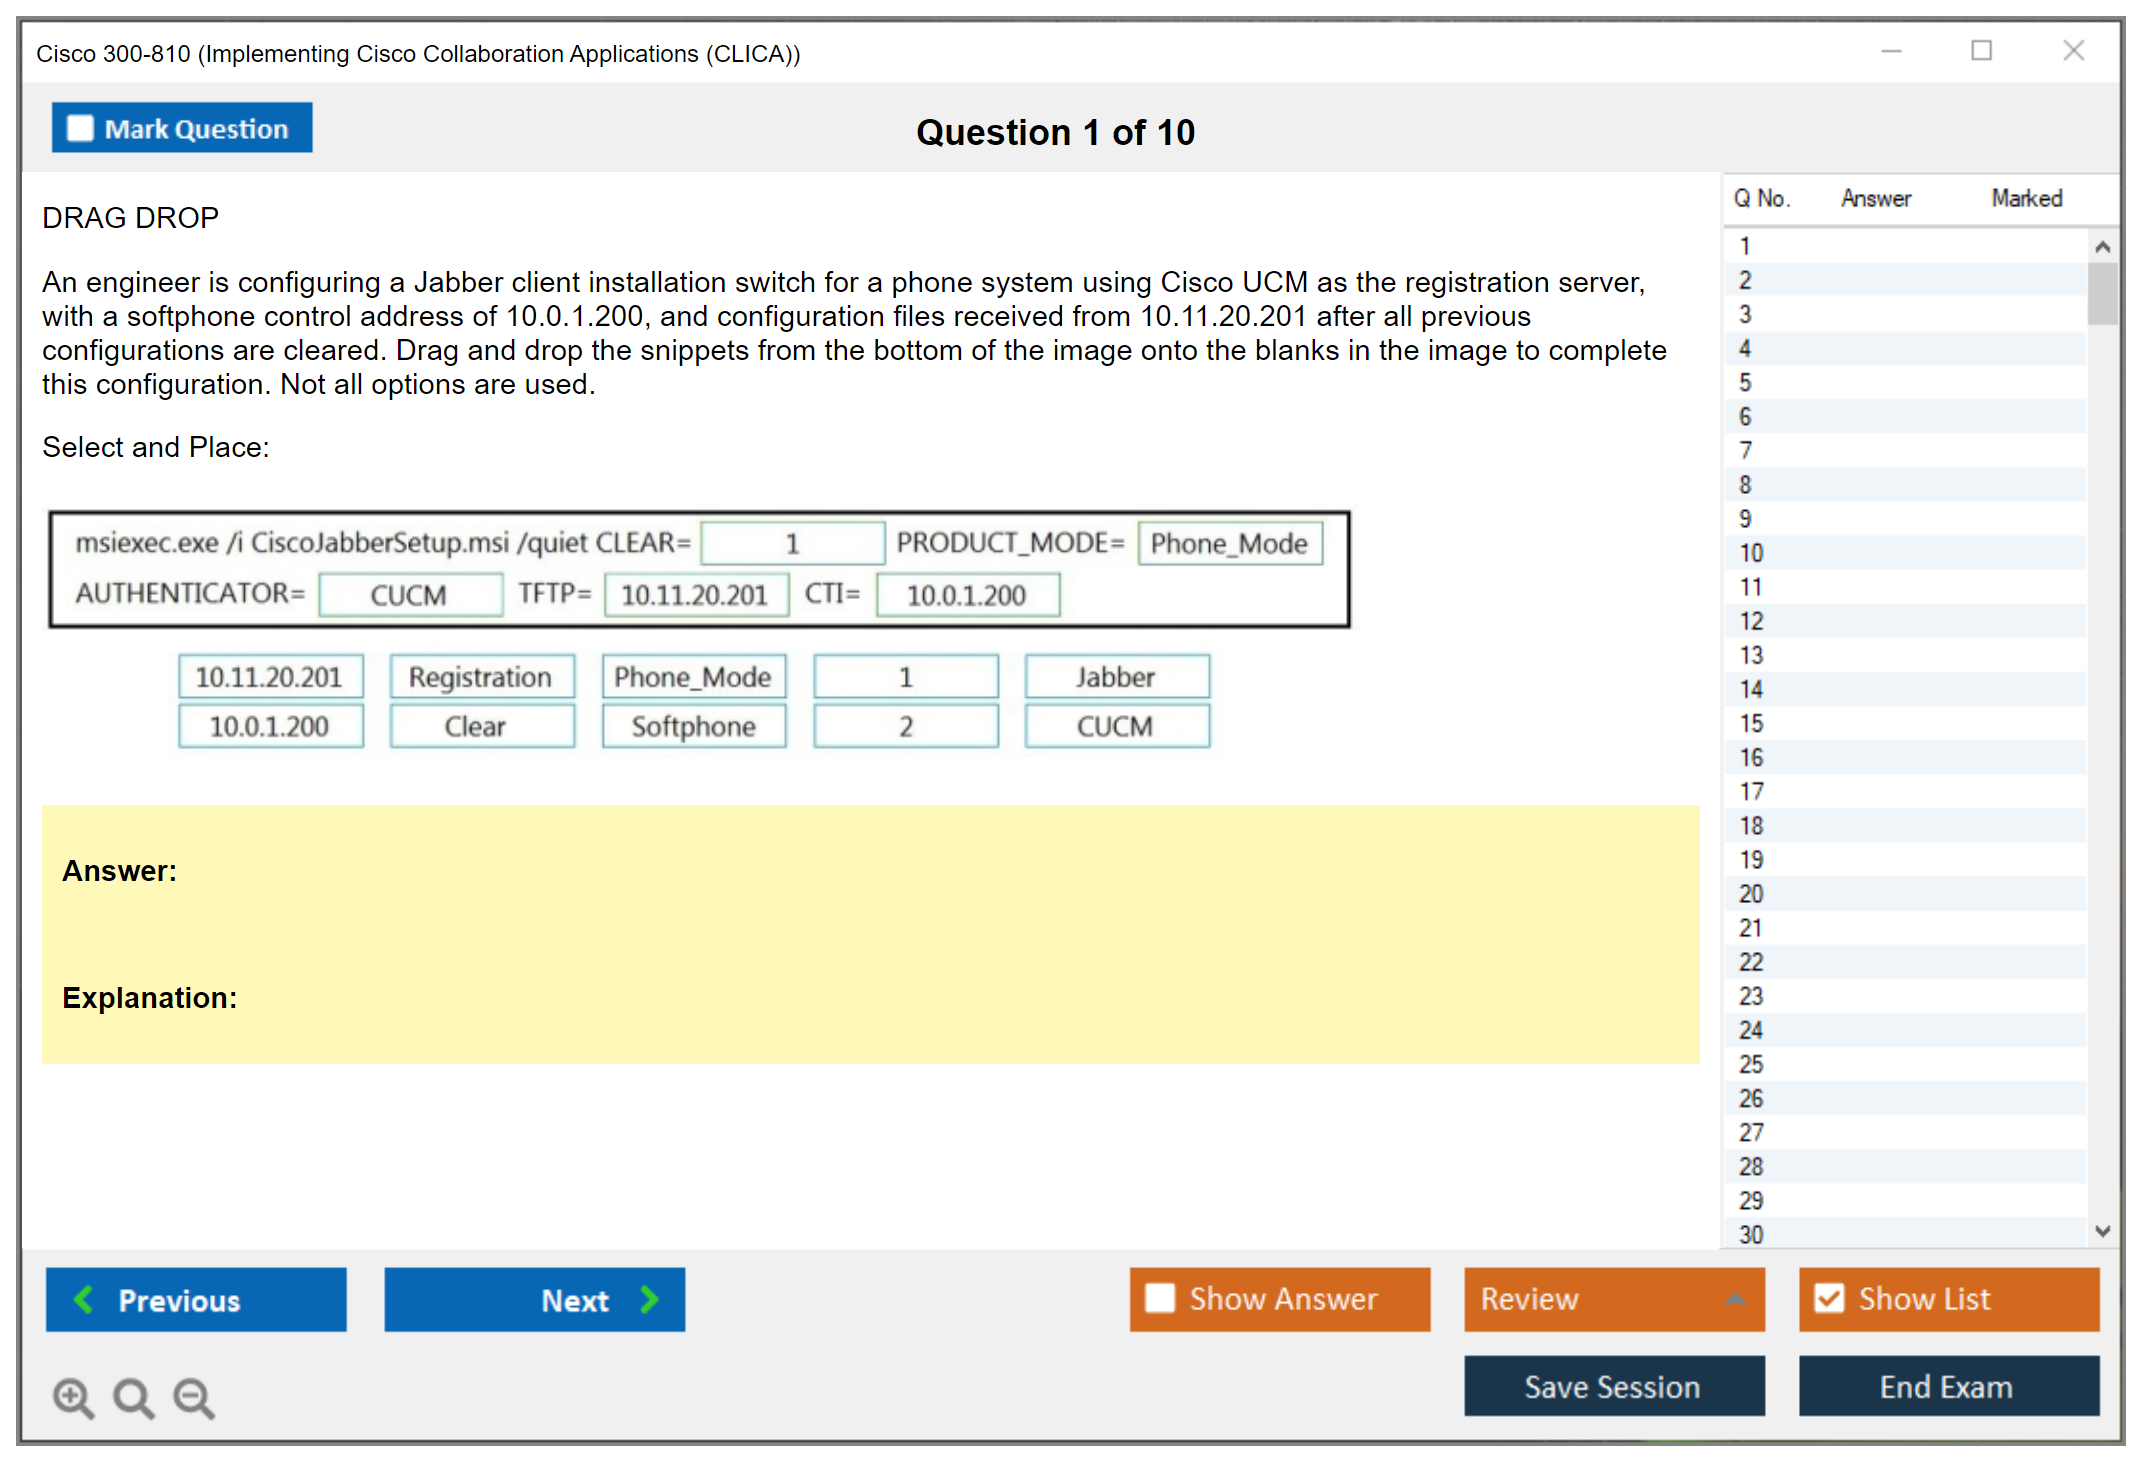Click the green left arrow on Previous
This screenshot has height=1470, width=2150.
84,1299
